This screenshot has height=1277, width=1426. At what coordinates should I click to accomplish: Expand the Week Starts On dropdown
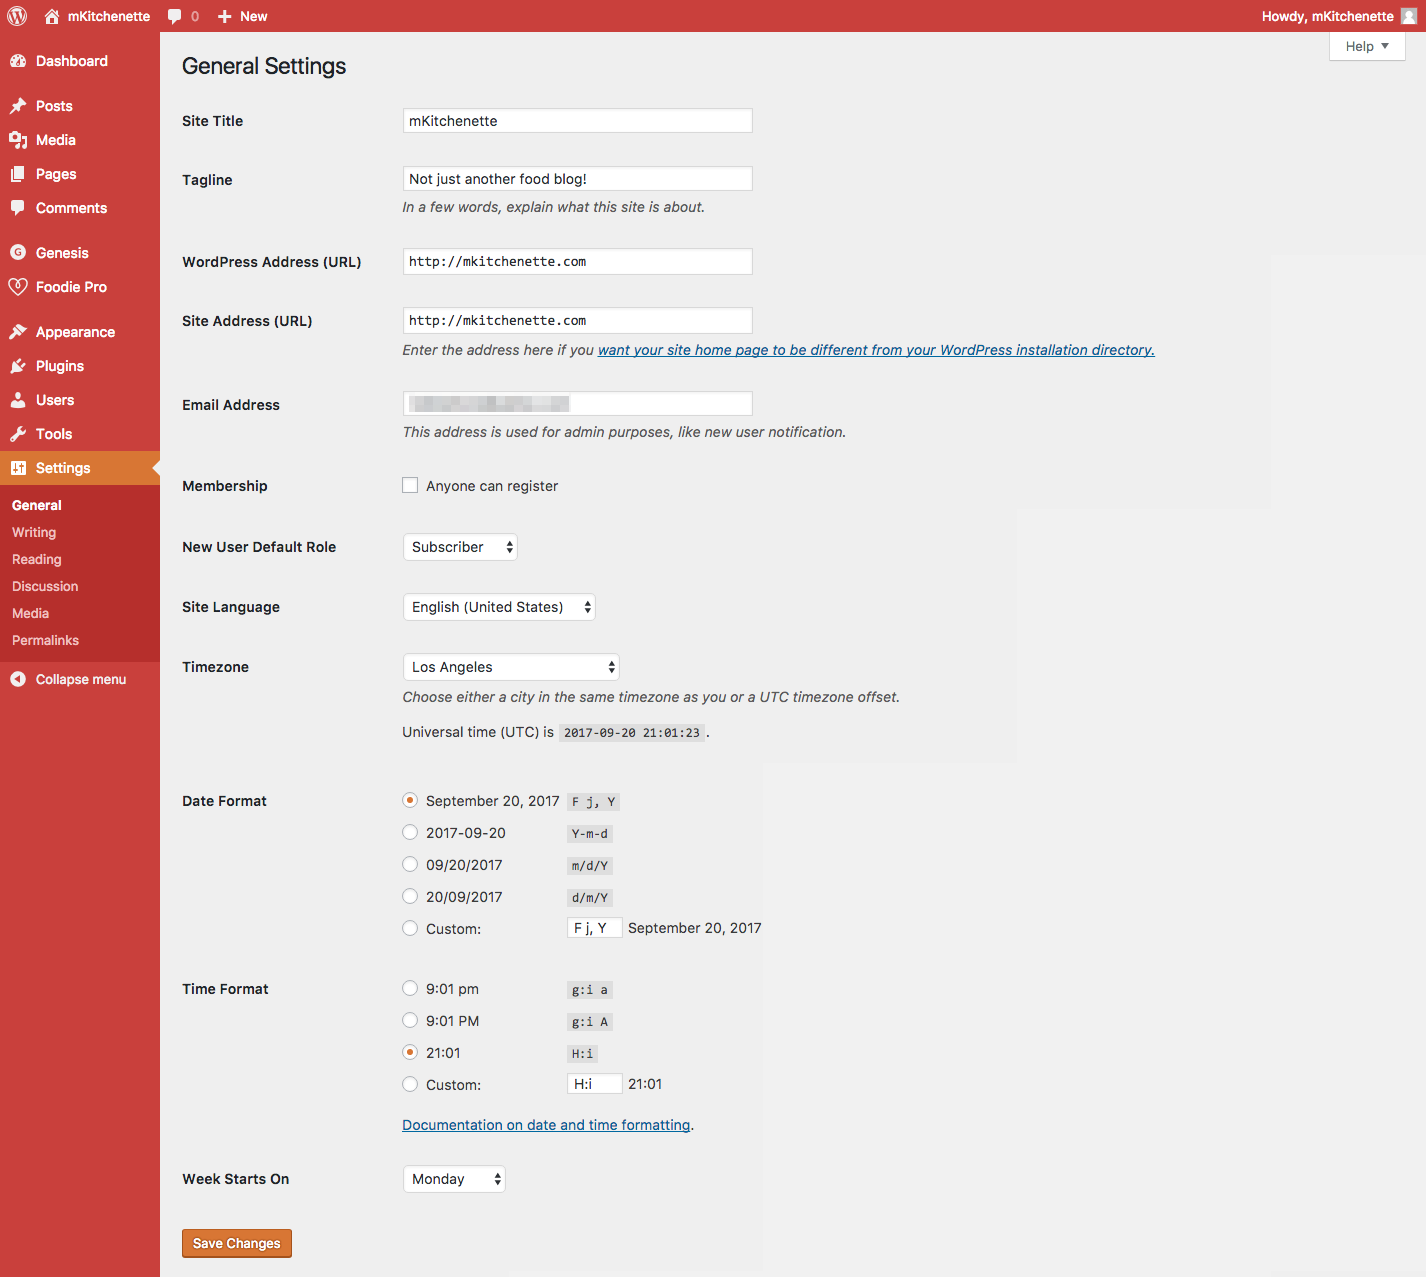(x=454, y=1179)
